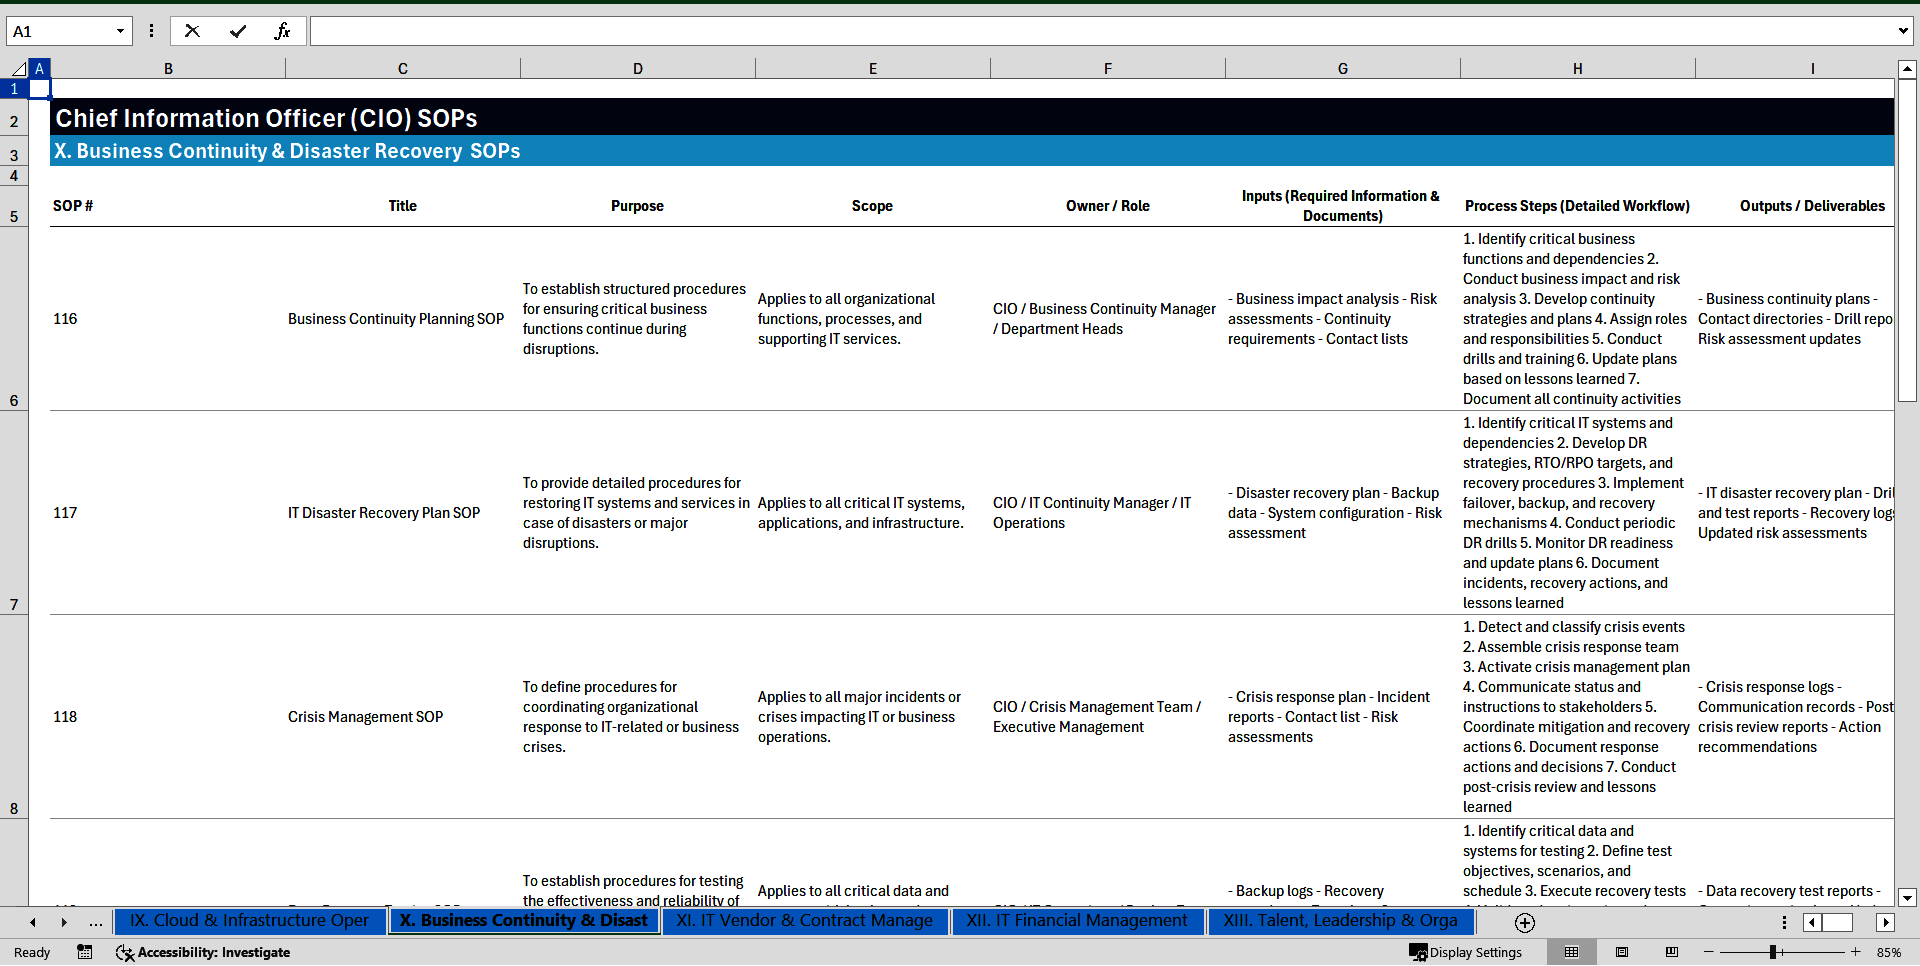Click the Insert Function fx icon
The height and width of the screenshot is (966, 1920).
[282, 31]
